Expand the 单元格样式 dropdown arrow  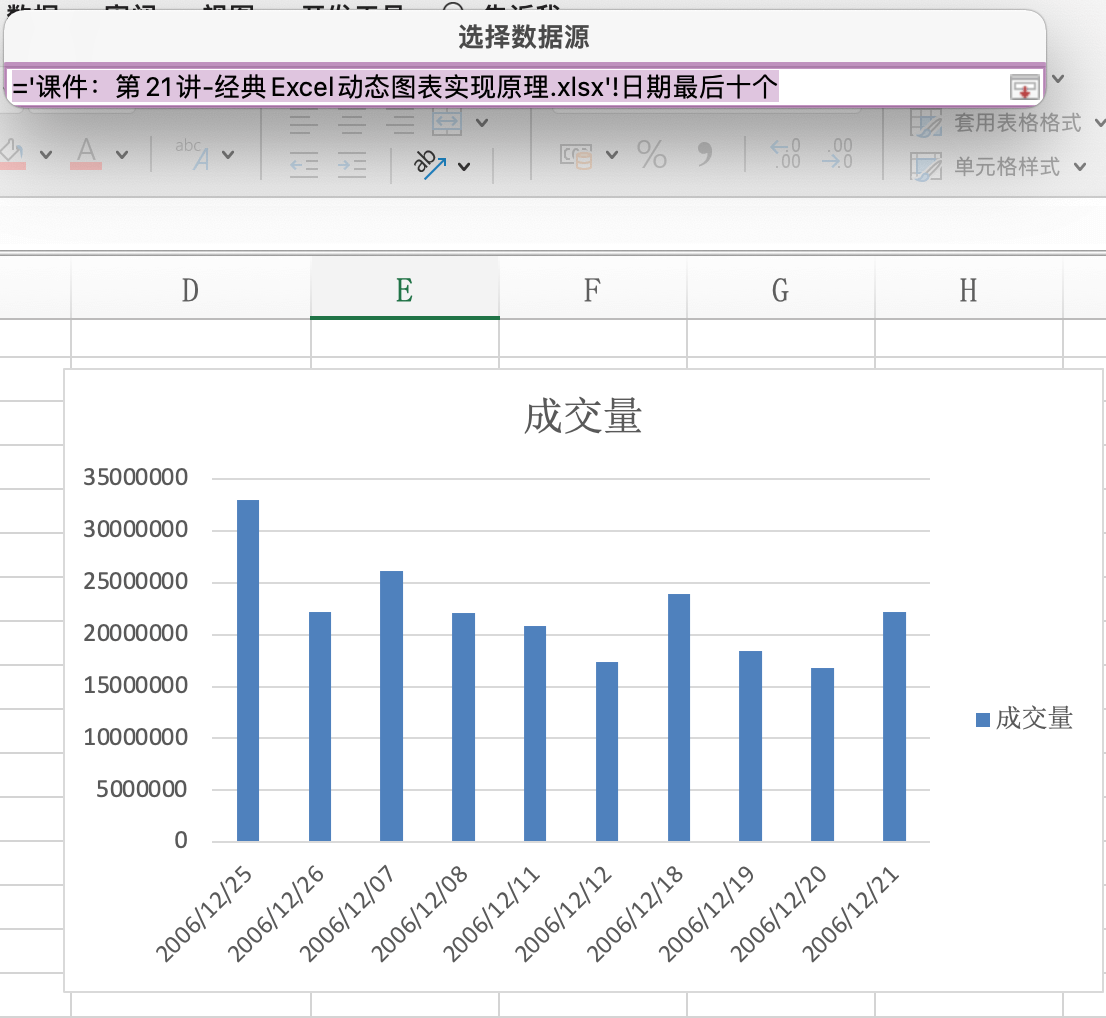pyautogui.click(x=1080, y=167)
